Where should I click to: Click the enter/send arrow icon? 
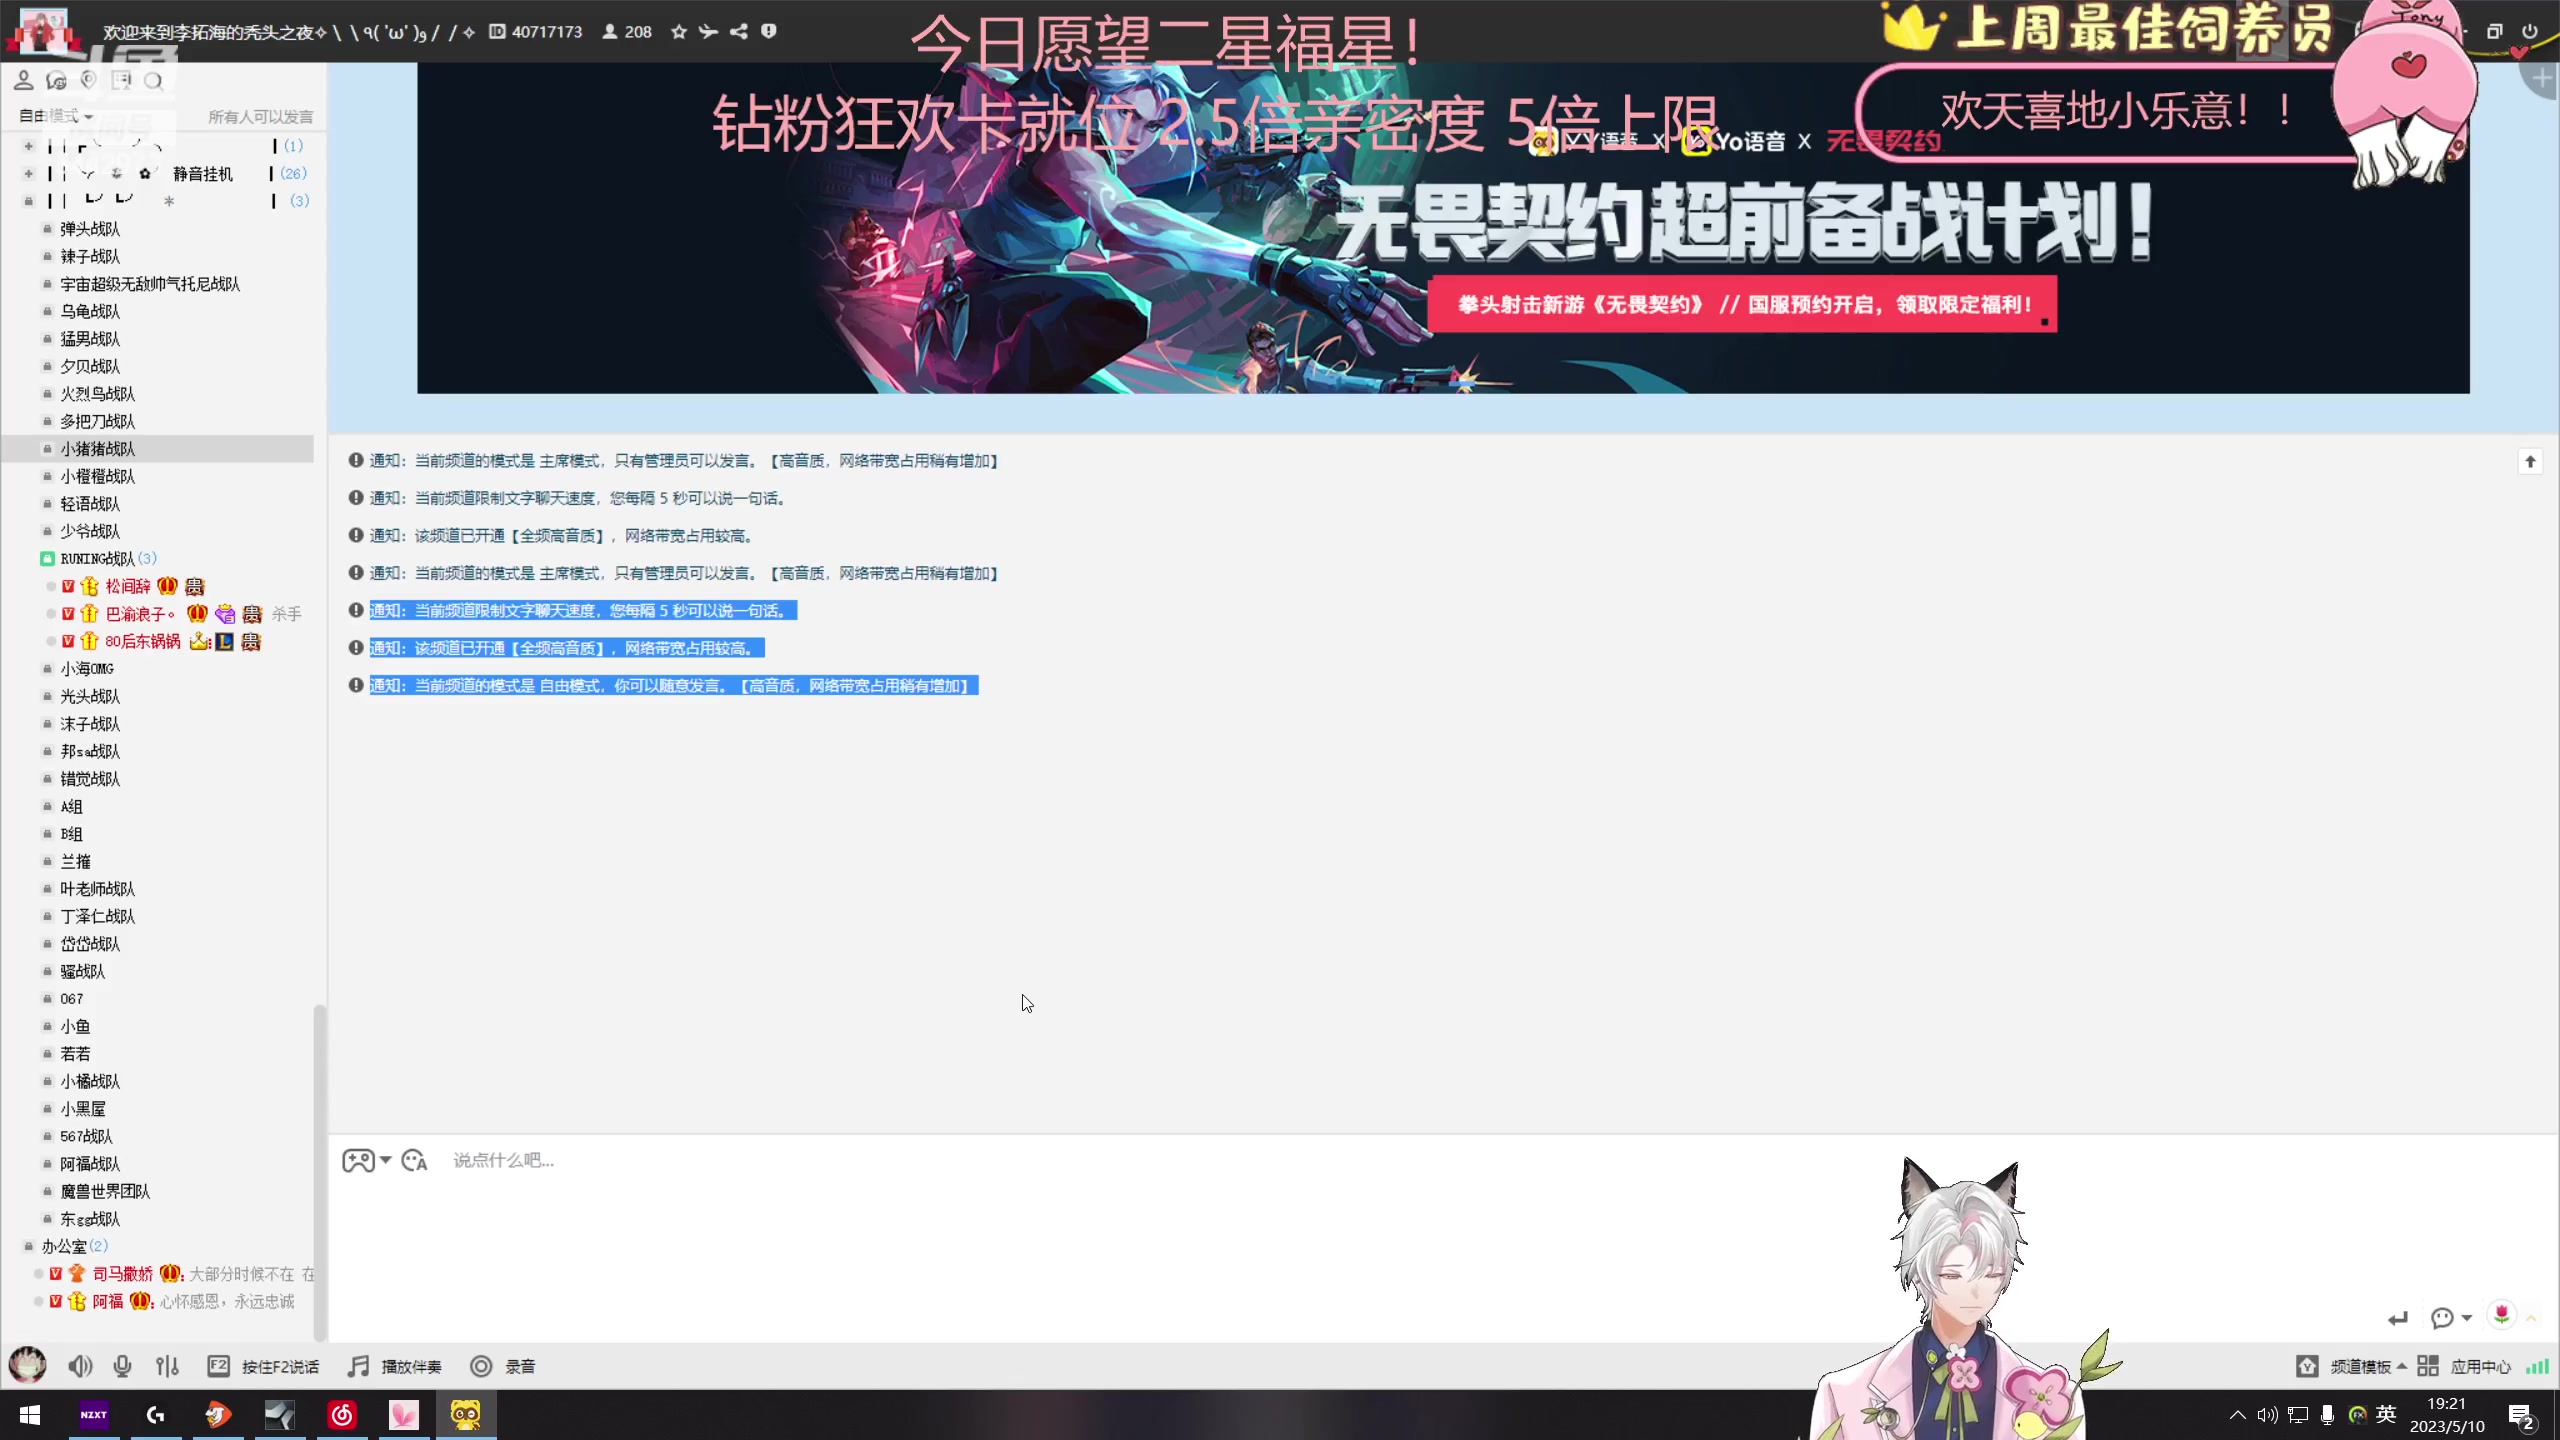pos(2398,1318)
